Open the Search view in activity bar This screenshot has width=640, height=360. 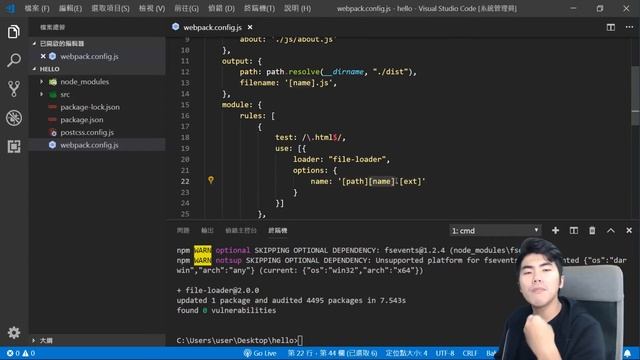pyautogui.click(x=13, y=60)
